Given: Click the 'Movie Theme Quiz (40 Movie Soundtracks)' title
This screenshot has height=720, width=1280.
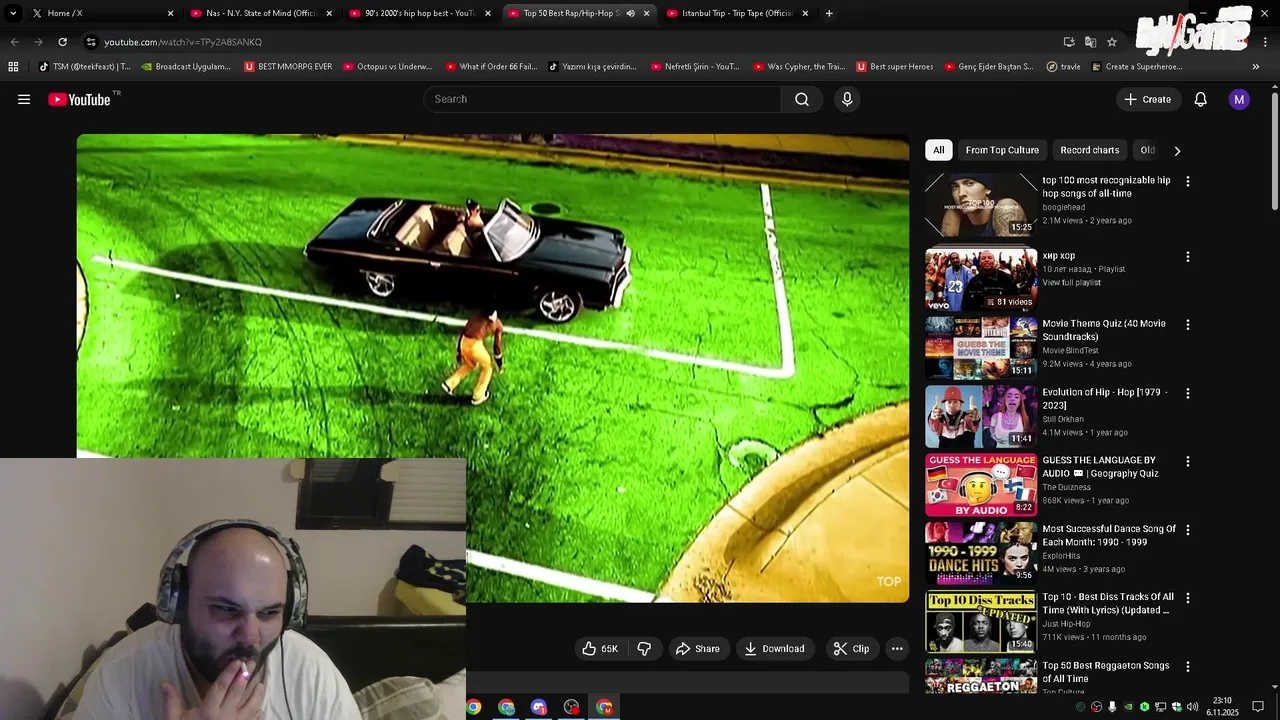Looking at the screenshot, I should tap(1104, 330).
